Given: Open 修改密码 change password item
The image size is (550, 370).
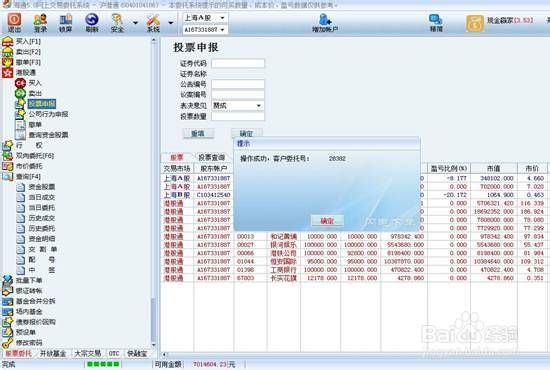Looking at the screenshot, I should click(29, 343).
